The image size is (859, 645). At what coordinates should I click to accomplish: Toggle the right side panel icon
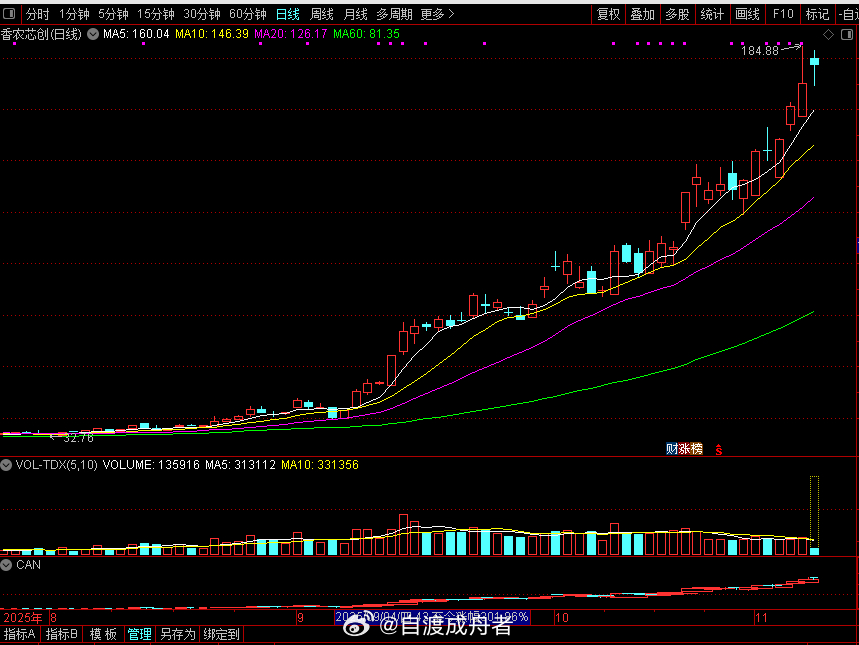pos(846,35)
